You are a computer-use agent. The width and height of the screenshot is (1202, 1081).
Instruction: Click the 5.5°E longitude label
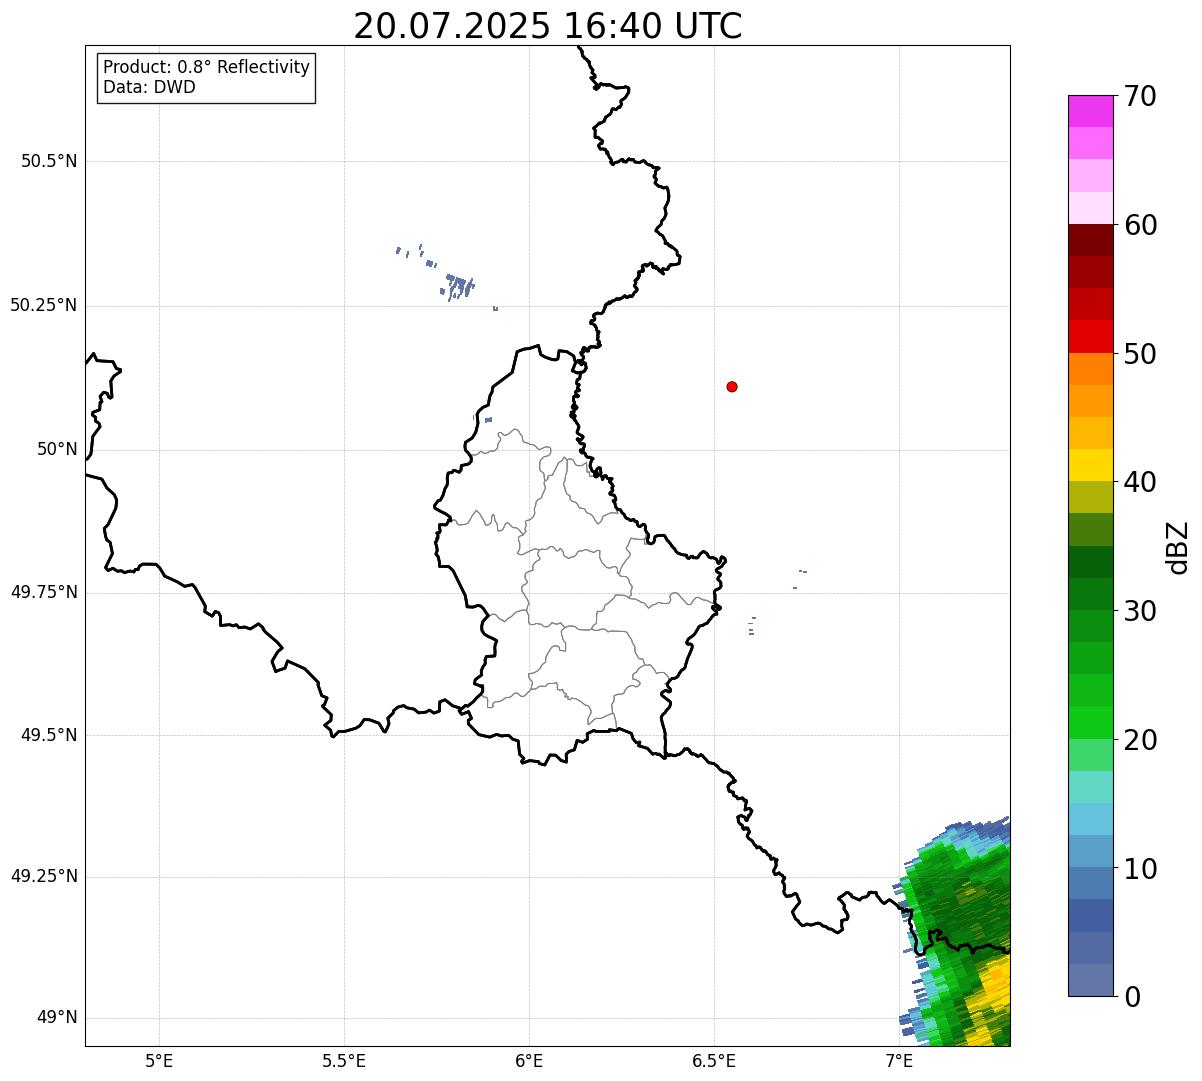tap(344, 1060)
